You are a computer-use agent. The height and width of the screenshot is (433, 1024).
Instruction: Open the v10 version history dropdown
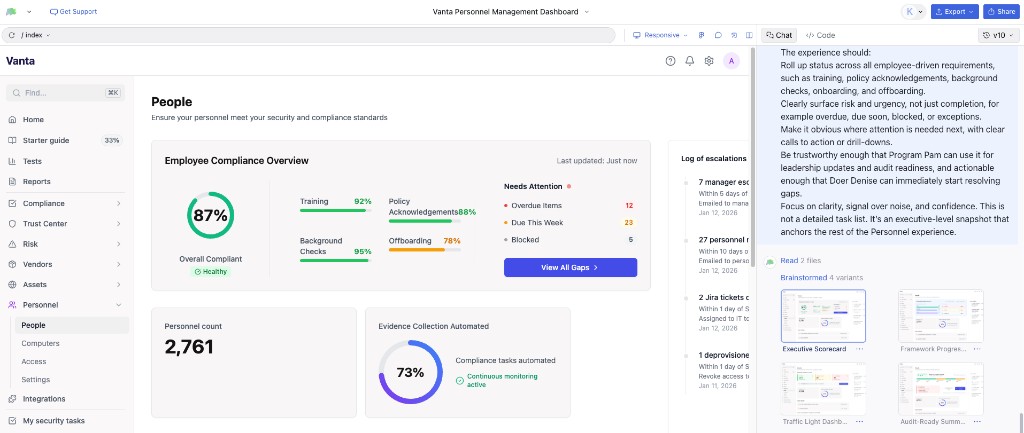click(997, 35)
